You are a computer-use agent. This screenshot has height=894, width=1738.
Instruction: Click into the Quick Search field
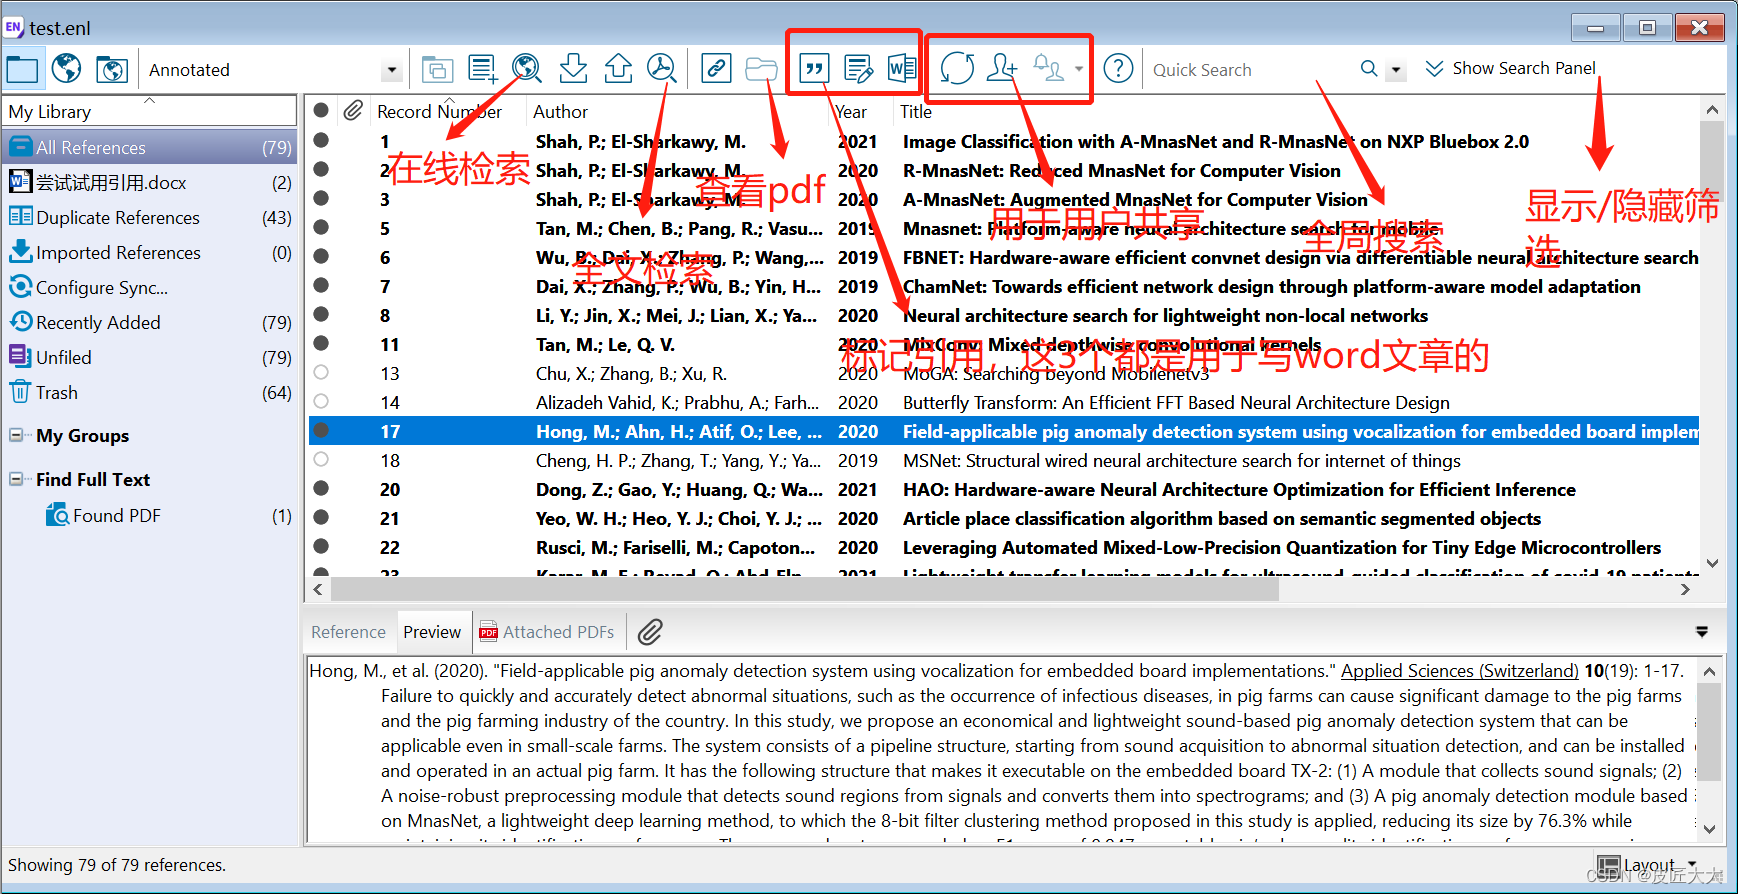pyautogui.click(x=1250, y=70)
